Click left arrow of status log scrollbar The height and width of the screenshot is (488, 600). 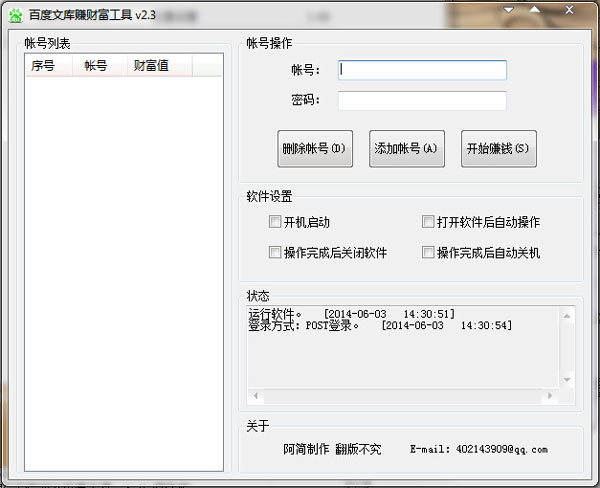pyautogui.click(x=254, y=396)
